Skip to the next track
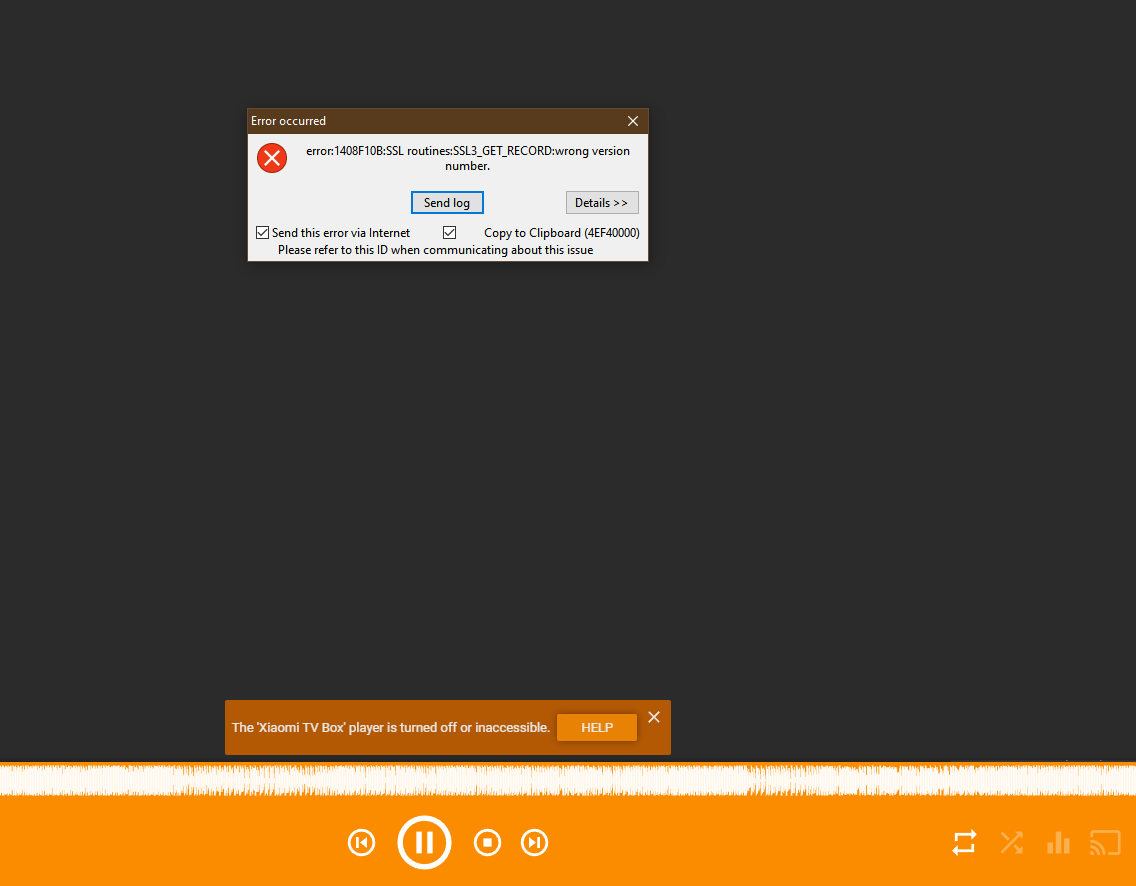The width and height of the screenshot is (1136, 886). (x=535, y=843)
